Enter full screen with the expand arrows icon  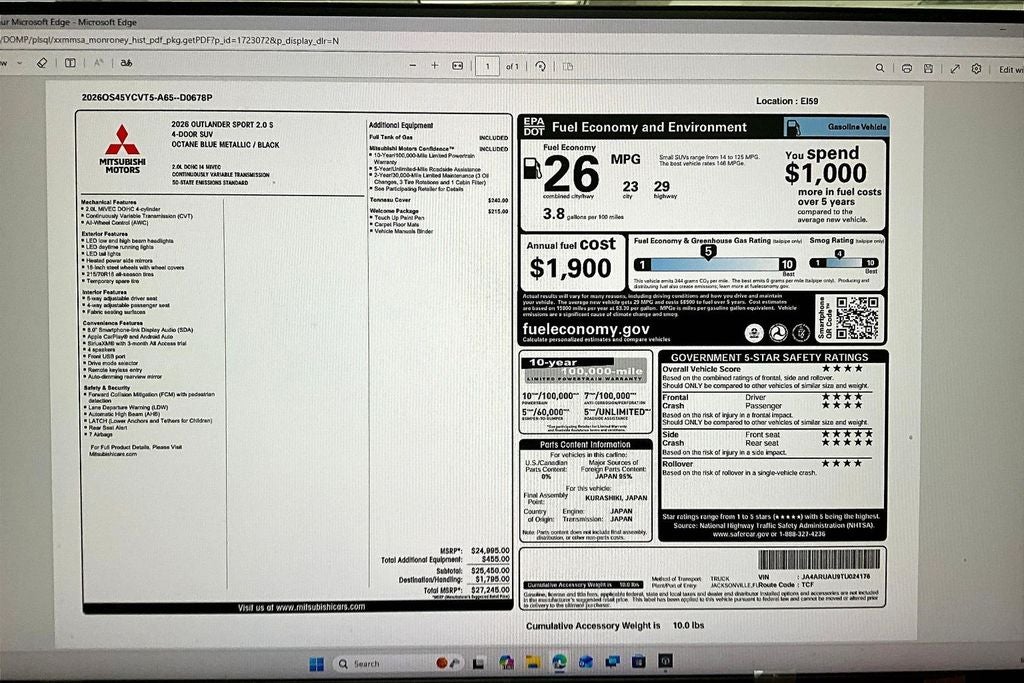(955, 68)
